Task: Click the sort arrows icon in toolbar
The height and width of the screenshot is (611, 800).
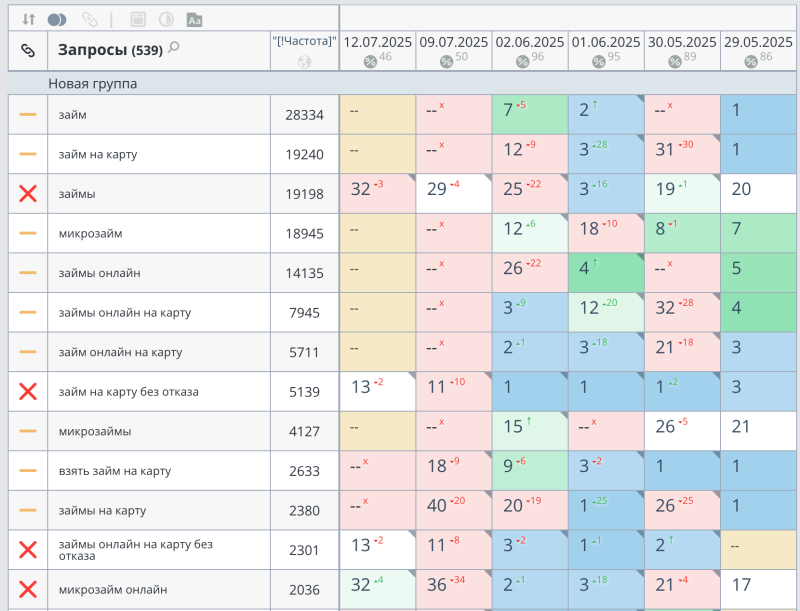Action: pos(28,19)
